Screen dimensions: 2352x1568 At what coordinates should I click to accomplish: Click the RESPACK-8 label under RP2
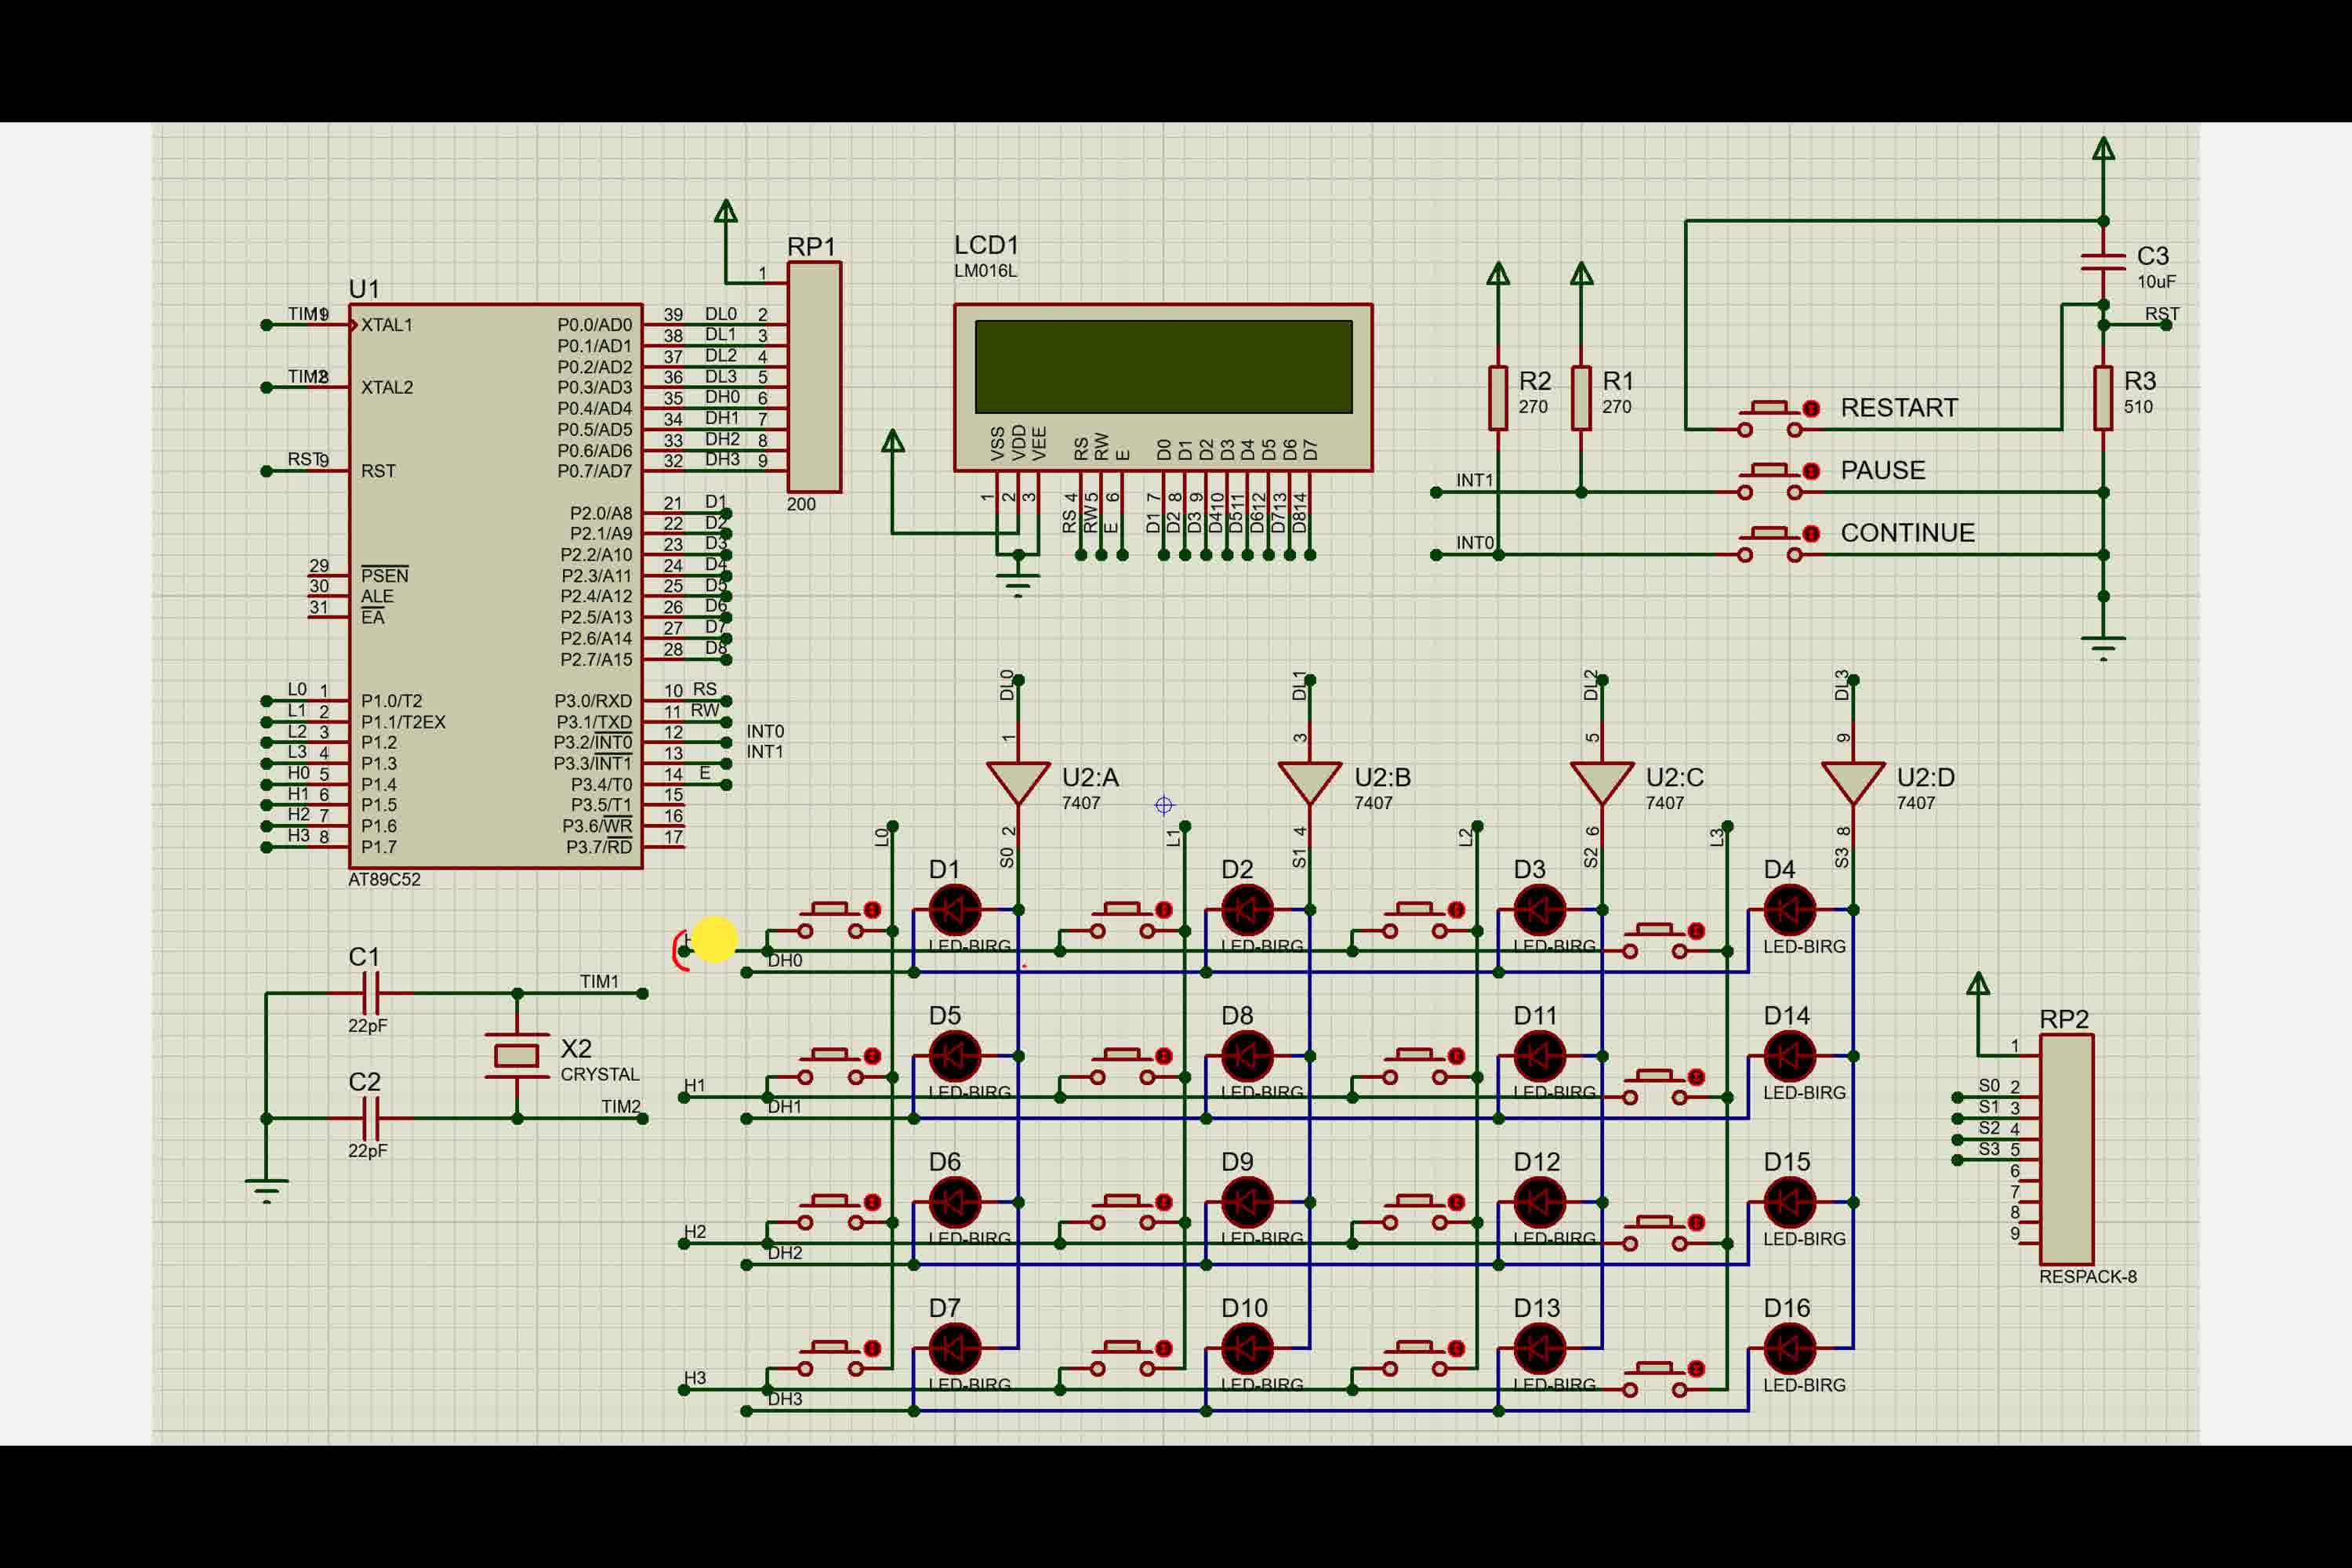(x=2088, y=1277)
